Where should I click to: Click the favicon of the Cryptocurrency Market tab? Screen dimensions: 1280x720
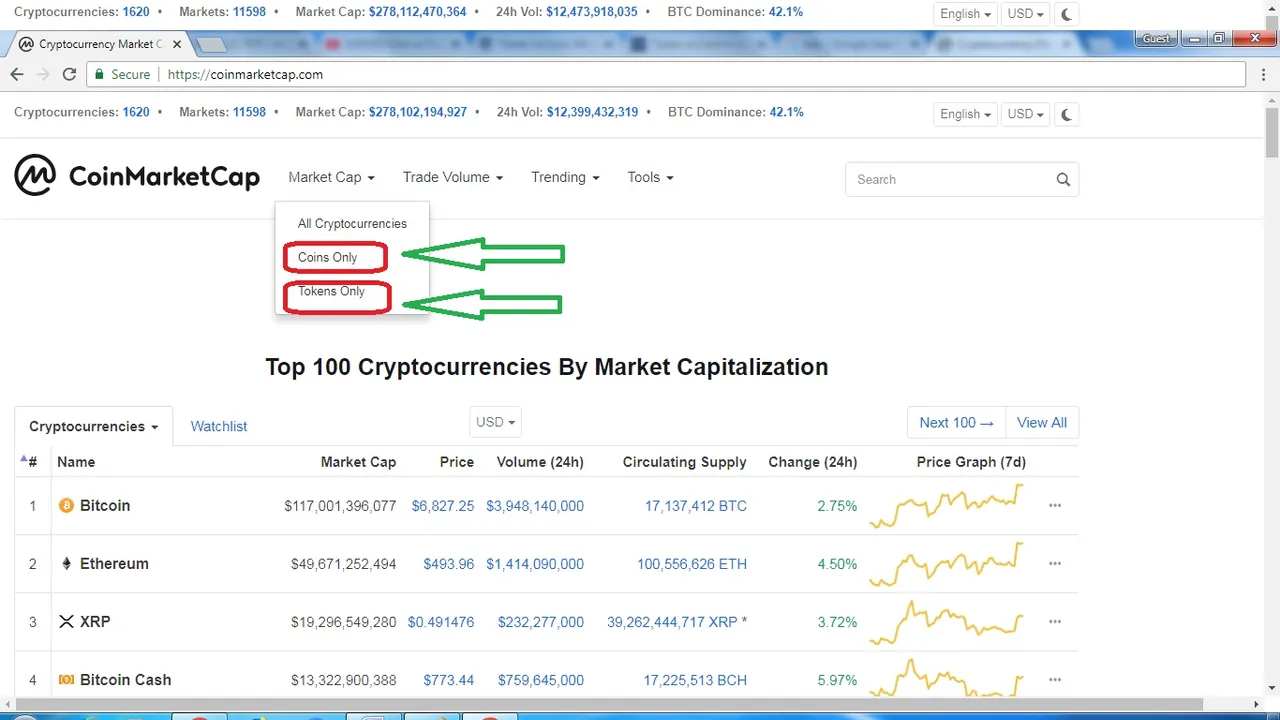point(26,44)
